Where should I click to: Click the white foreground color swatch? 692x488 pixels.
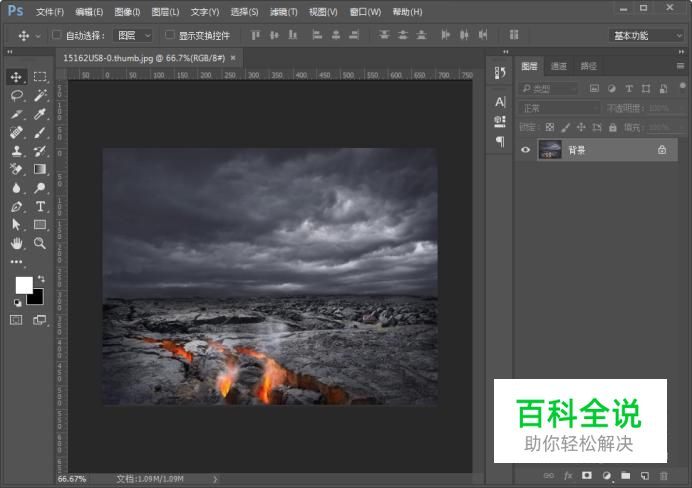click(x=23, y=285)
